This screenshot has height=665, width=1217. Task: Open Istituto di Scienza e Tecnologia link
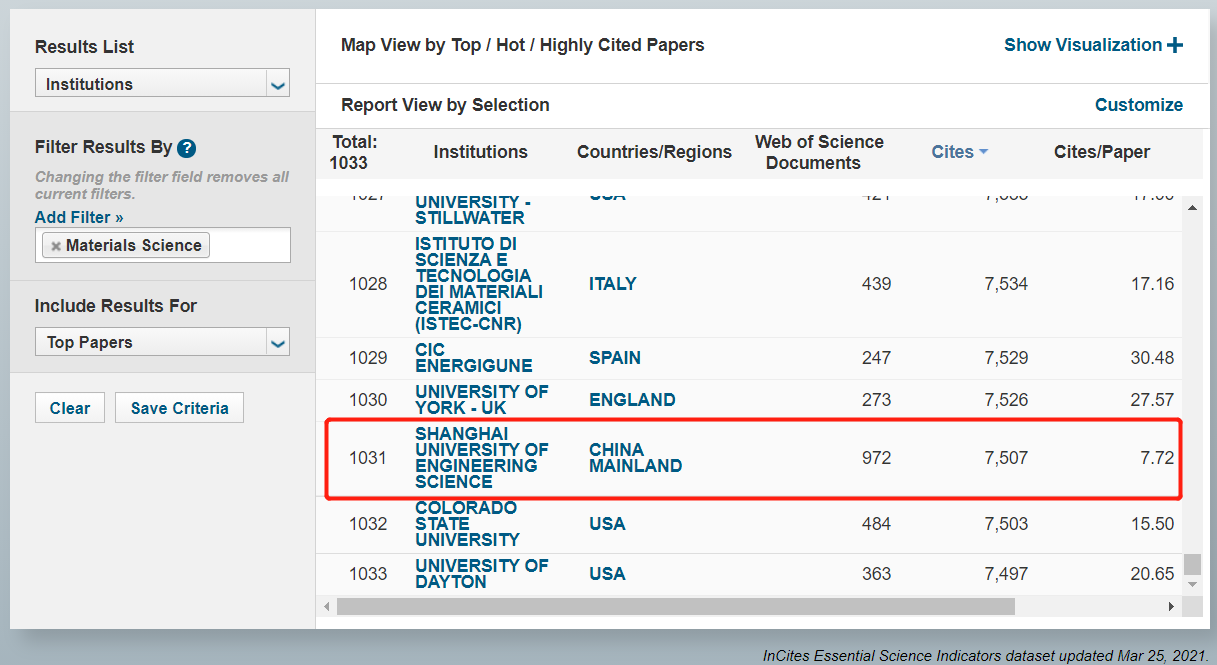[x=479, y=284]
